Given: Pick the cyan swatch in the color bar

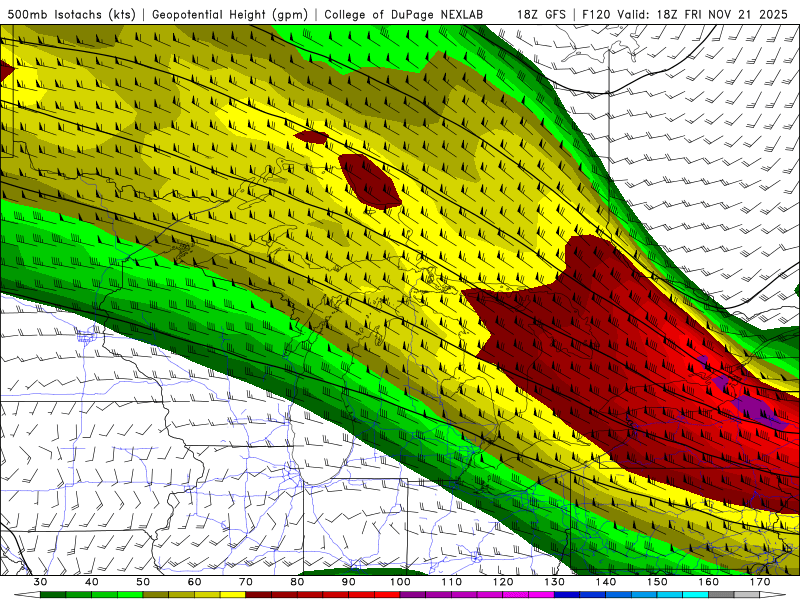Looking at the screenshot, I should (695, 594).
